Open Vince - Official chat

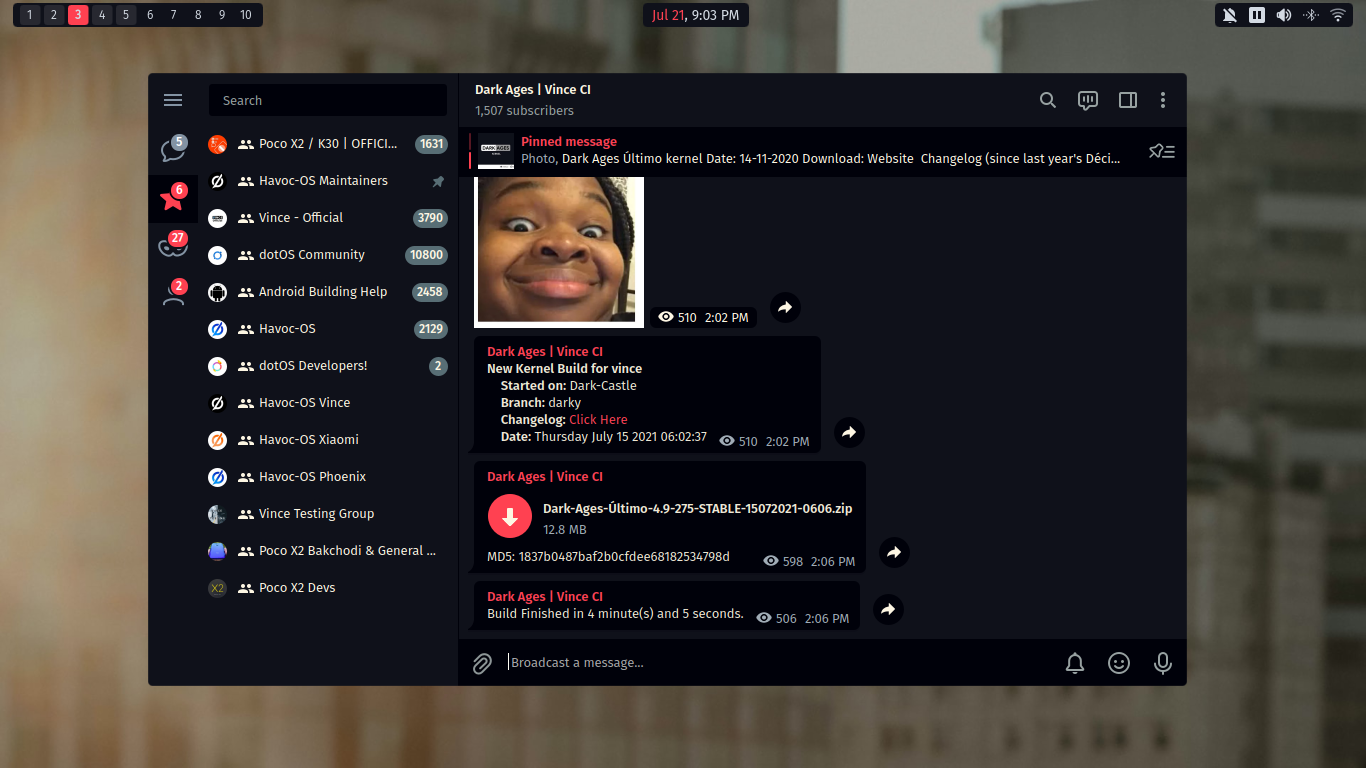328,218
